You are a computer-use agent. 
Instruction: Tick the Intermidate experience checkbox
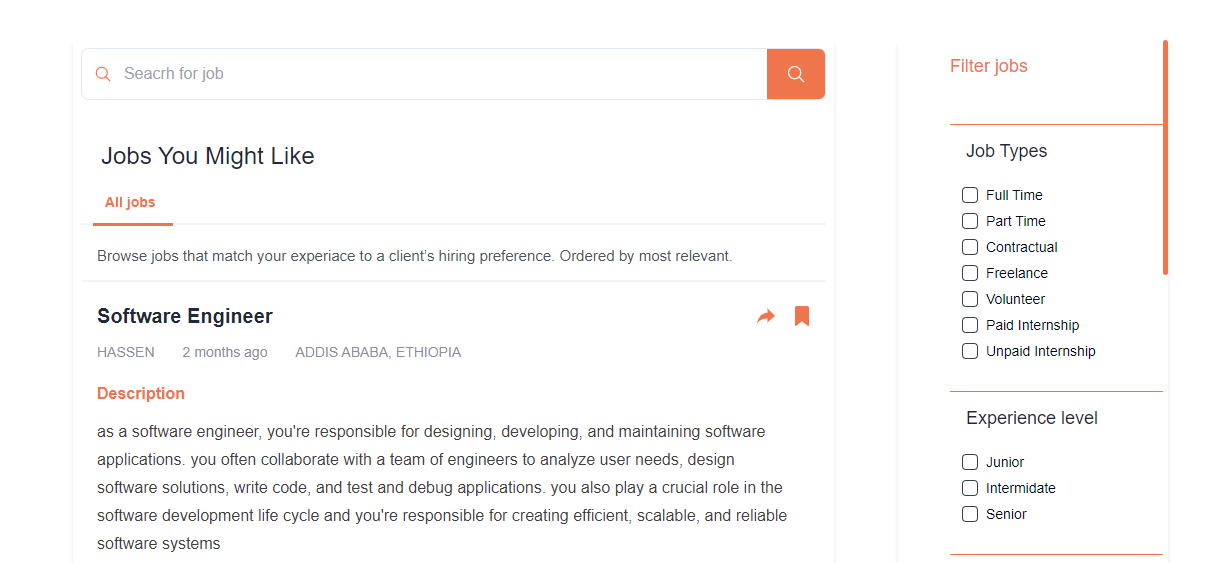point(970,488)
